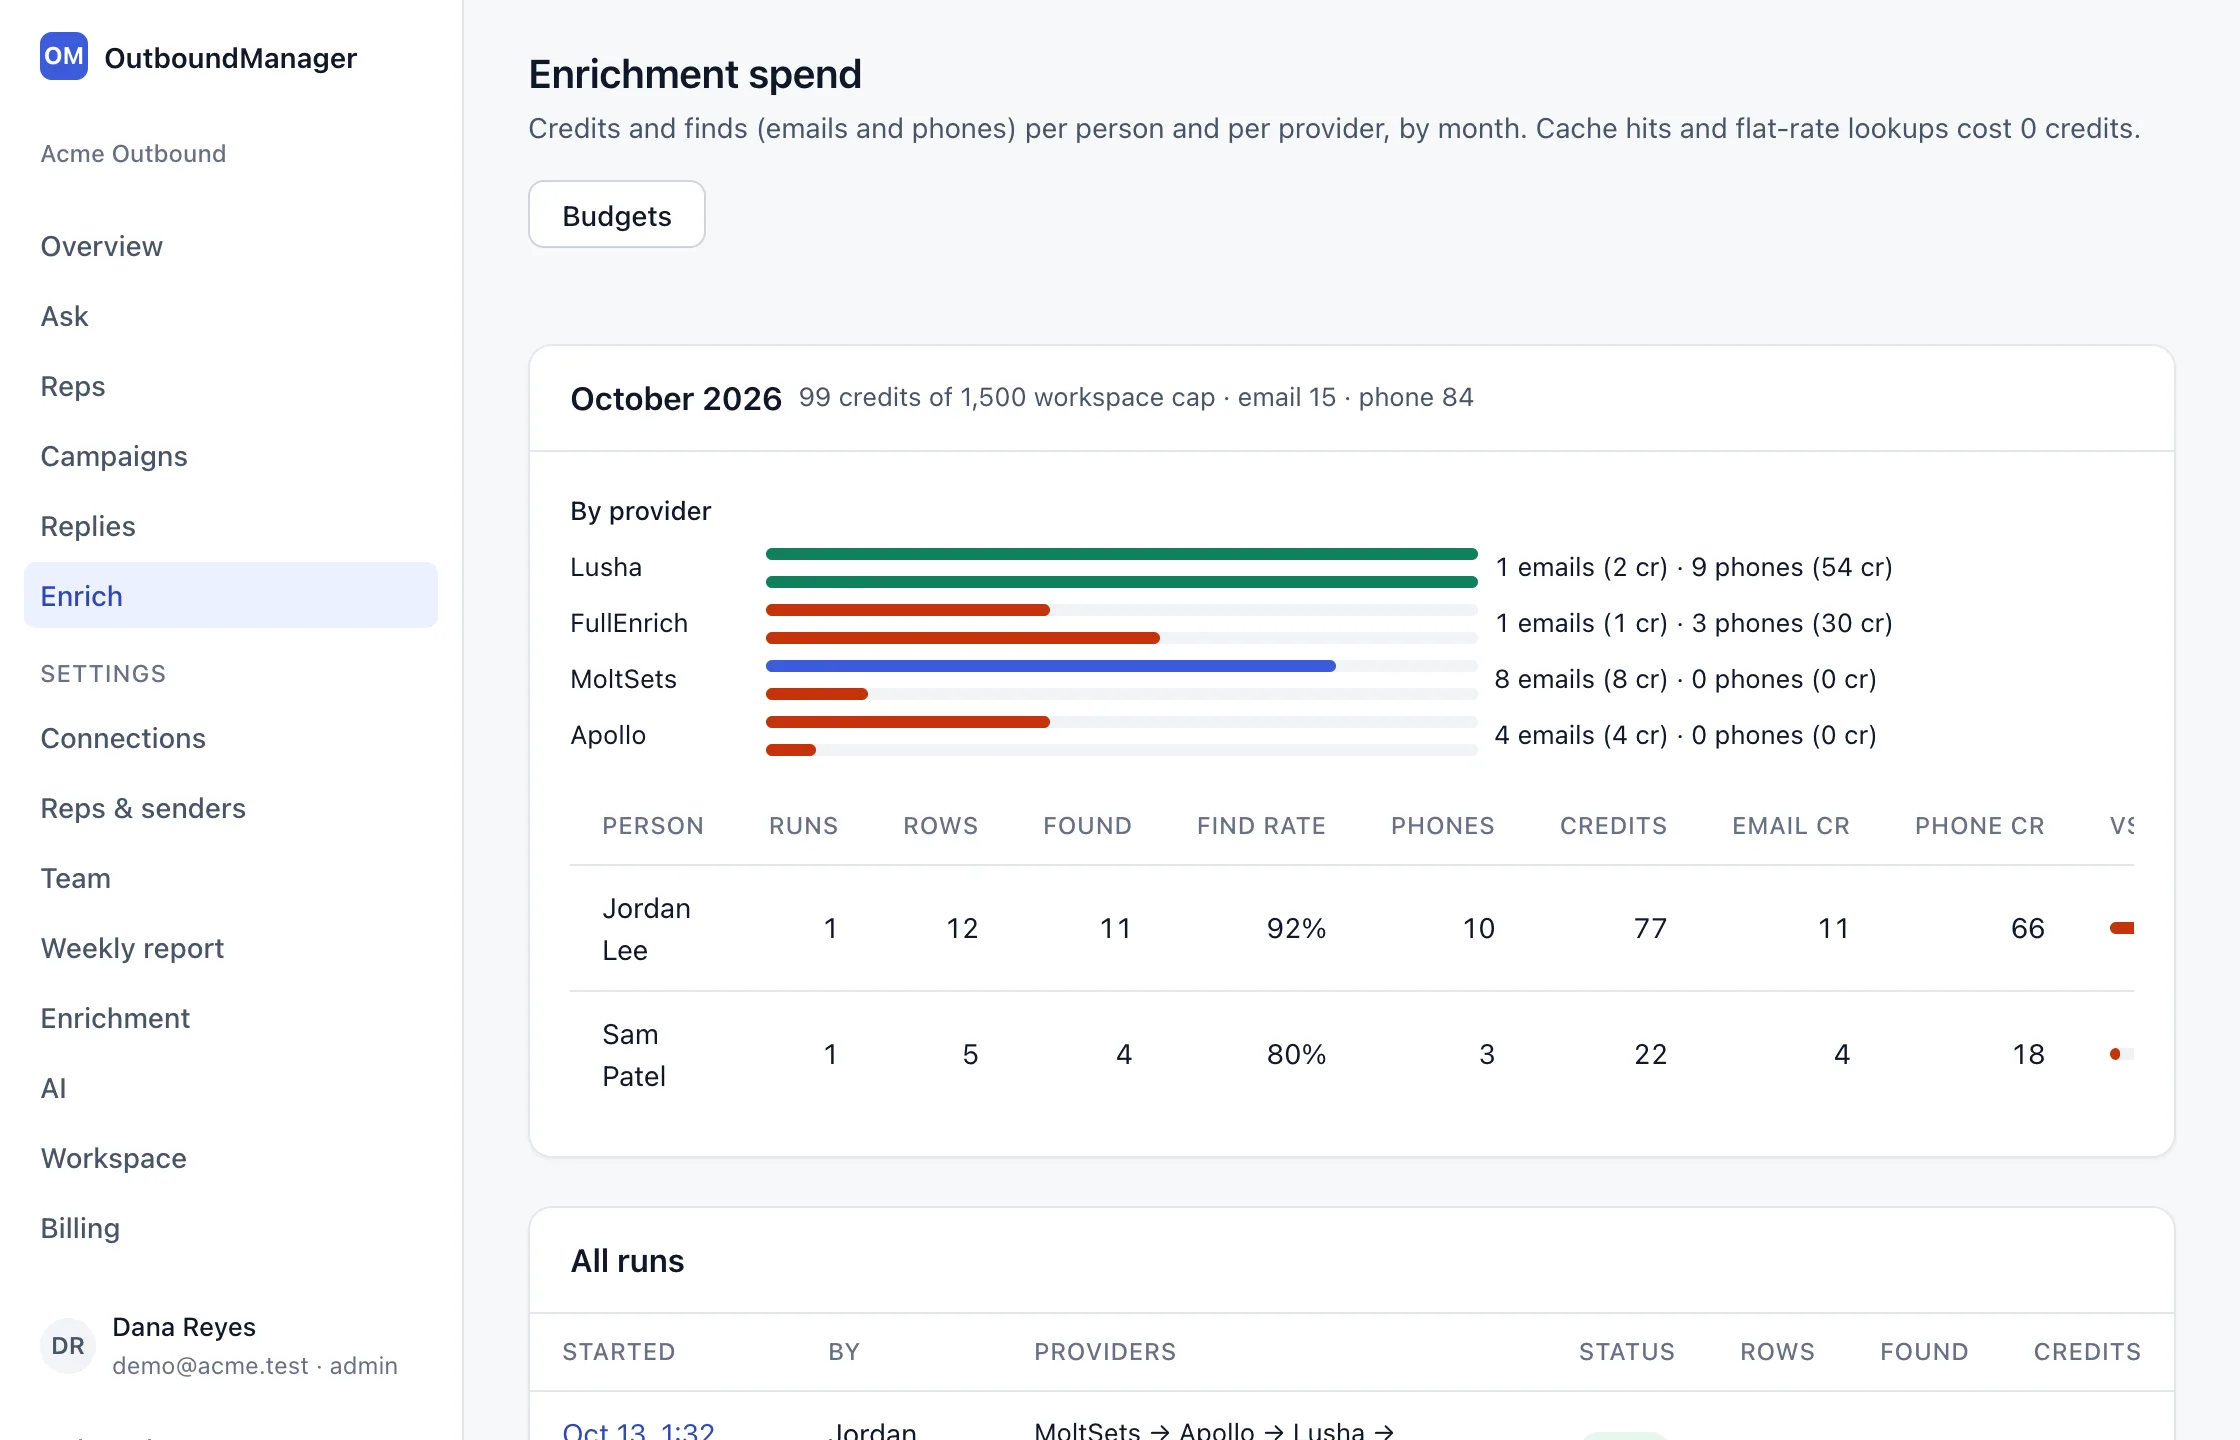Click the FIND RATE column header
Screen dimensions: 2240x1440
[1261, 826]
